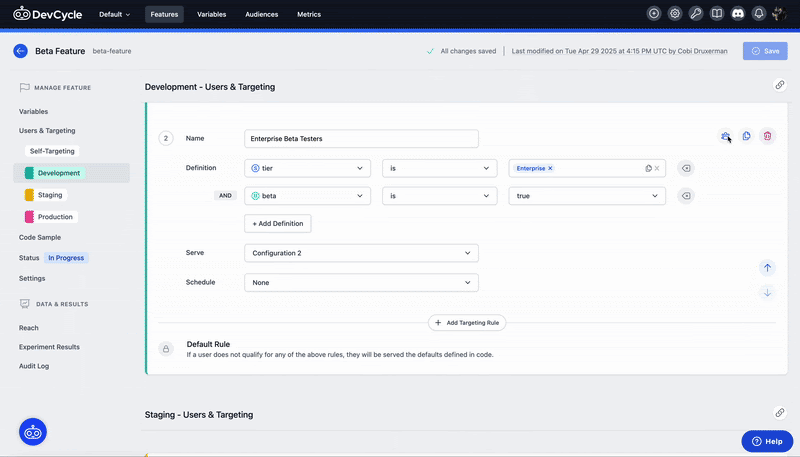Click the API keys icon in the header

pyautogui.click(x=696, y=14)
